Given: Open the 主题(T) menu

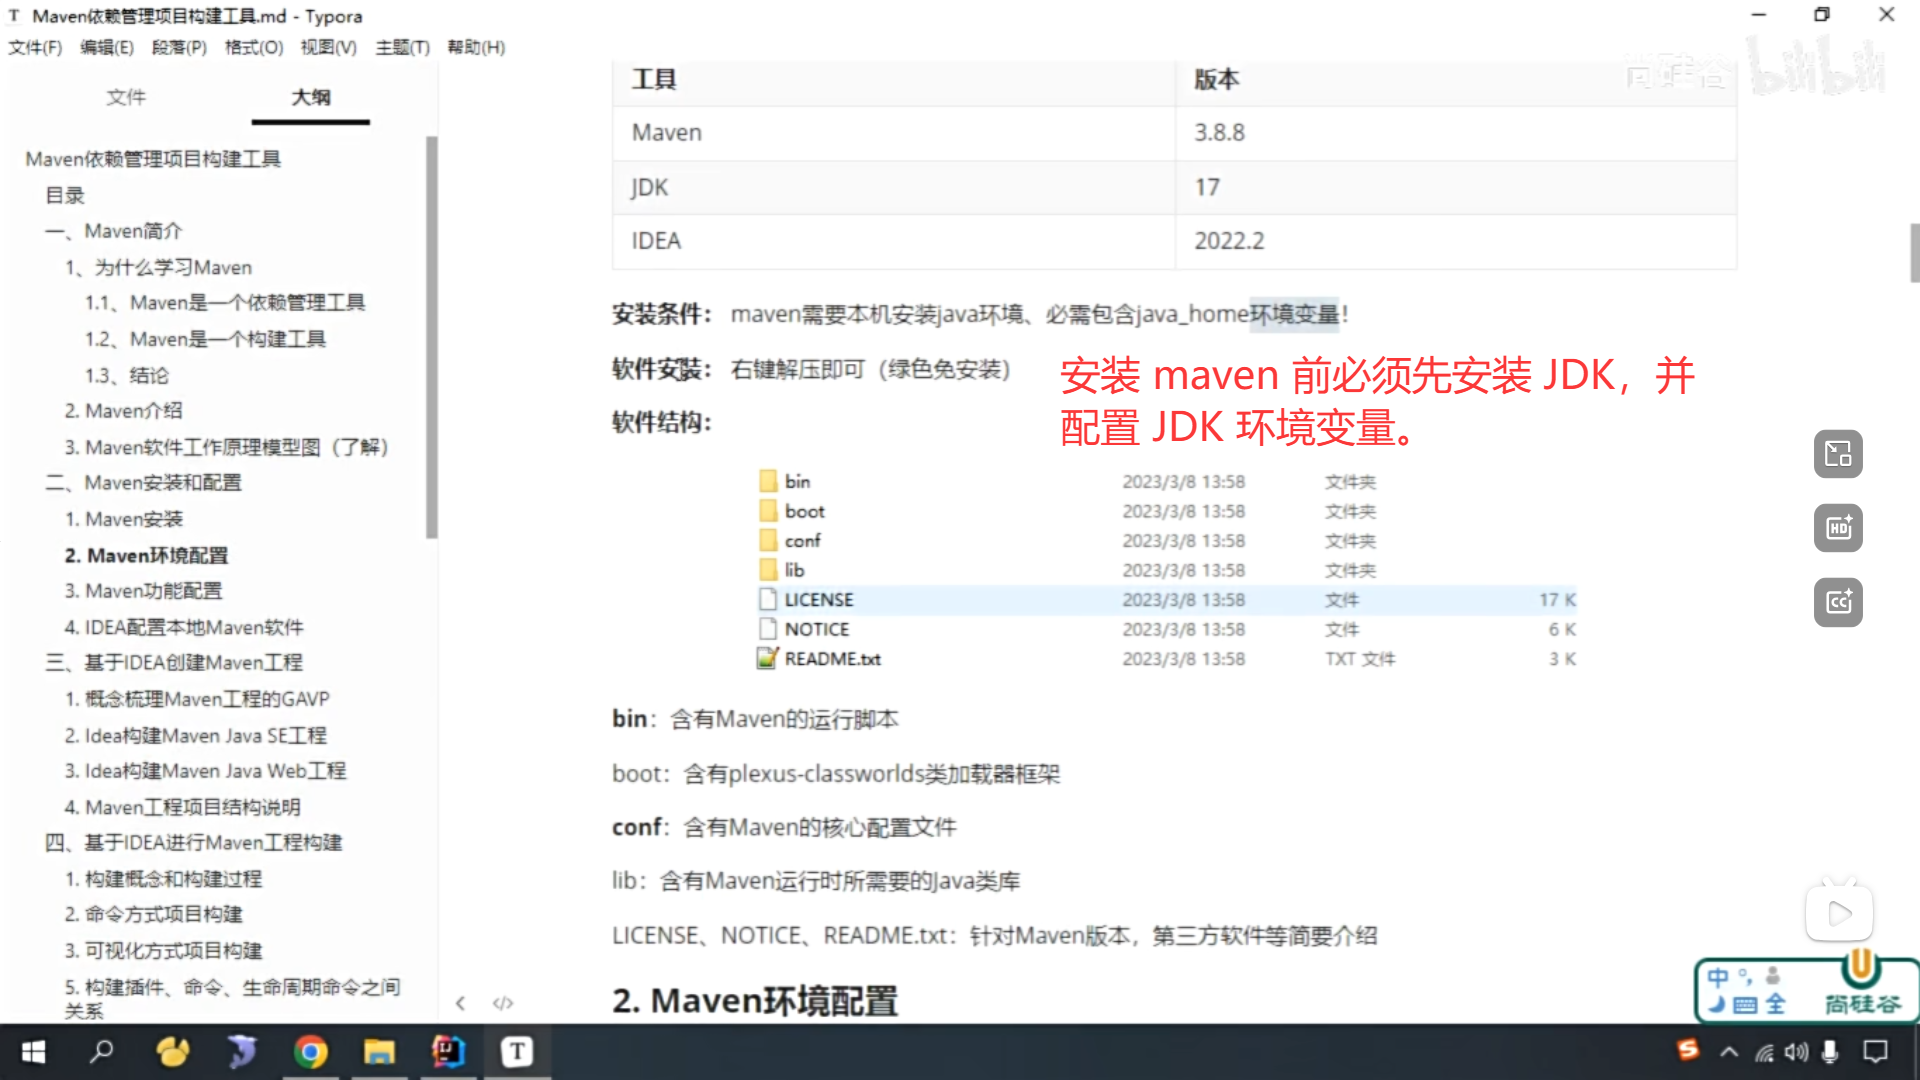Looking at the screenshot, I should point(402,47).
